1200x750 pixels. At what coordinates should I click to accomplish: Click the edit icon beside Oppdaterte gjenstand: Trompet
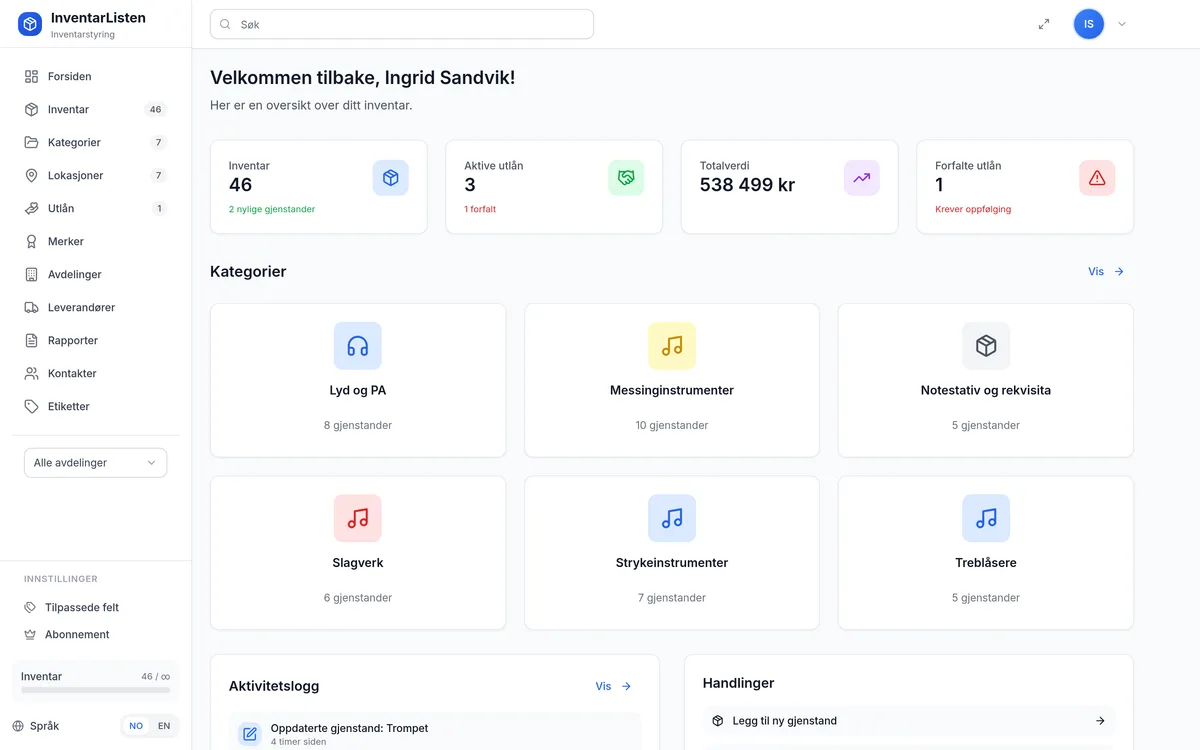(x=250, y=735)
